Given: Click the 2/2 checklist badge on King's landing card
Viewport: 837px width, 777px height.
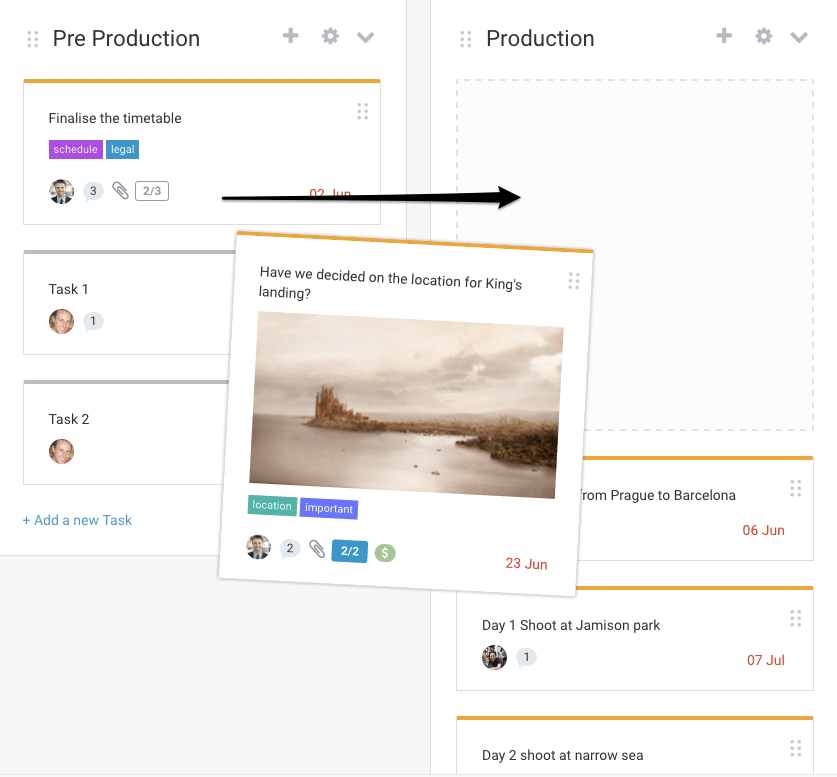Looking at the screenshot, I should pyautogui.click(x=349, y=551).
